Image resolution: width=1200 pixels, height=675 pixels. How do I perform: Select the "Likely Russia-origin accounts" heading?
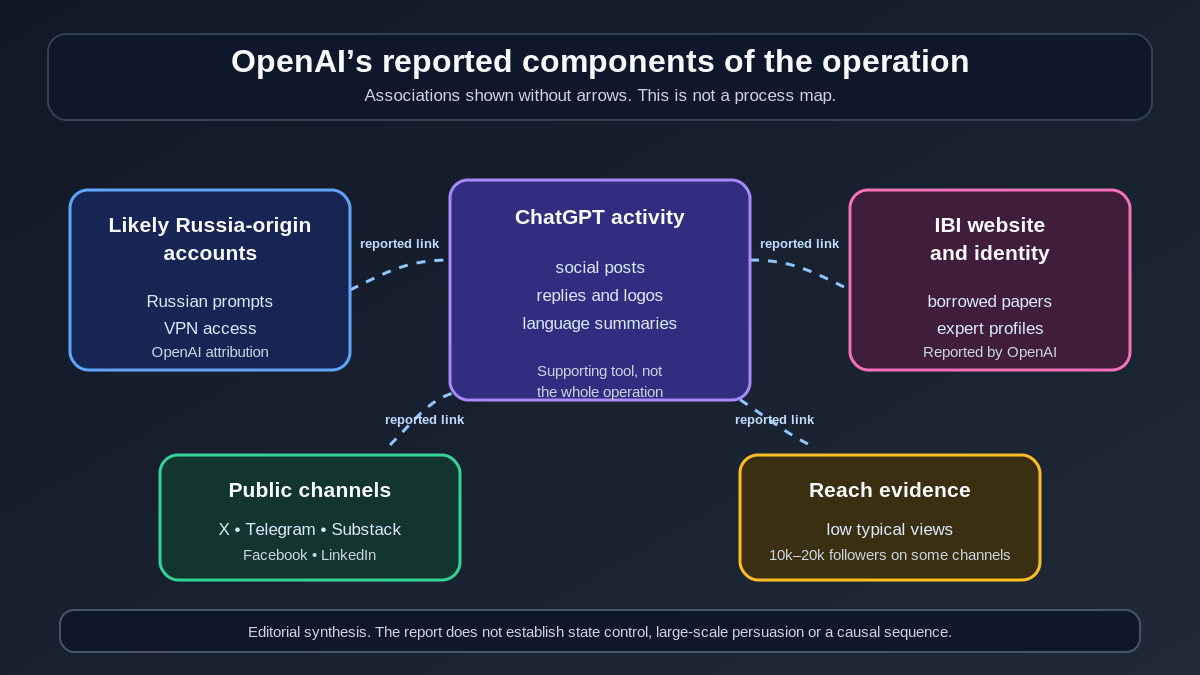210,239
